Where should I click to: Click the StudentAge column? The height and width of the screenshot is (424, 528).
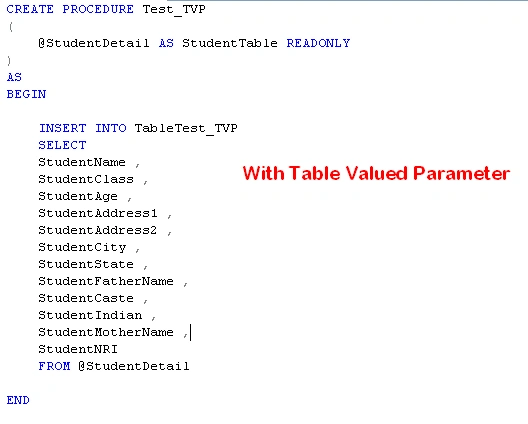click(x=78, y=196)
